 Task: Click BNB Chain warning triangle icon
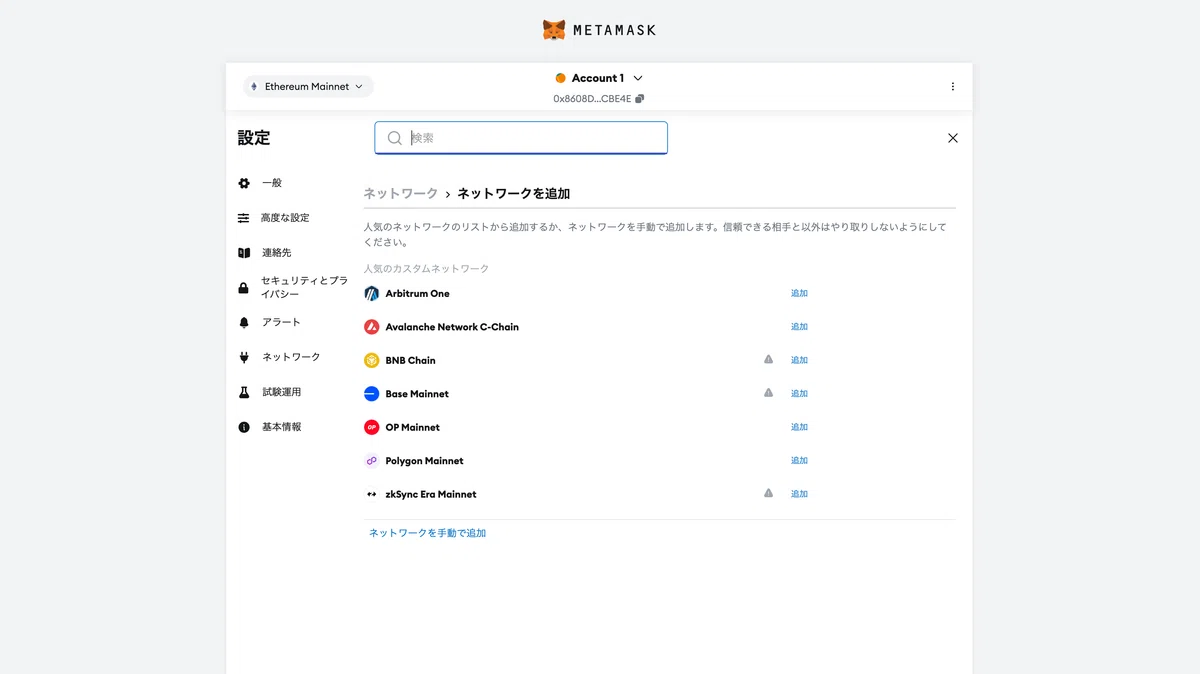(769, 359)
